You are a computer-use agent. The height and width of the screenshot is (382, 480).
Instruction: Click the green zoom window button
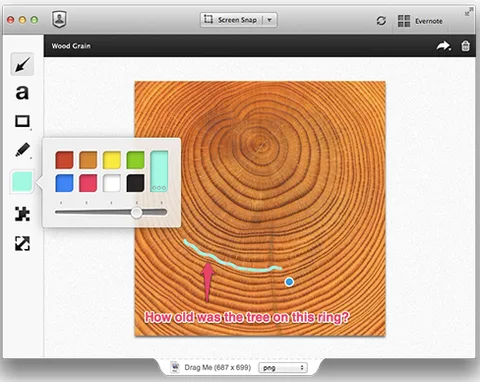[34, 20]
